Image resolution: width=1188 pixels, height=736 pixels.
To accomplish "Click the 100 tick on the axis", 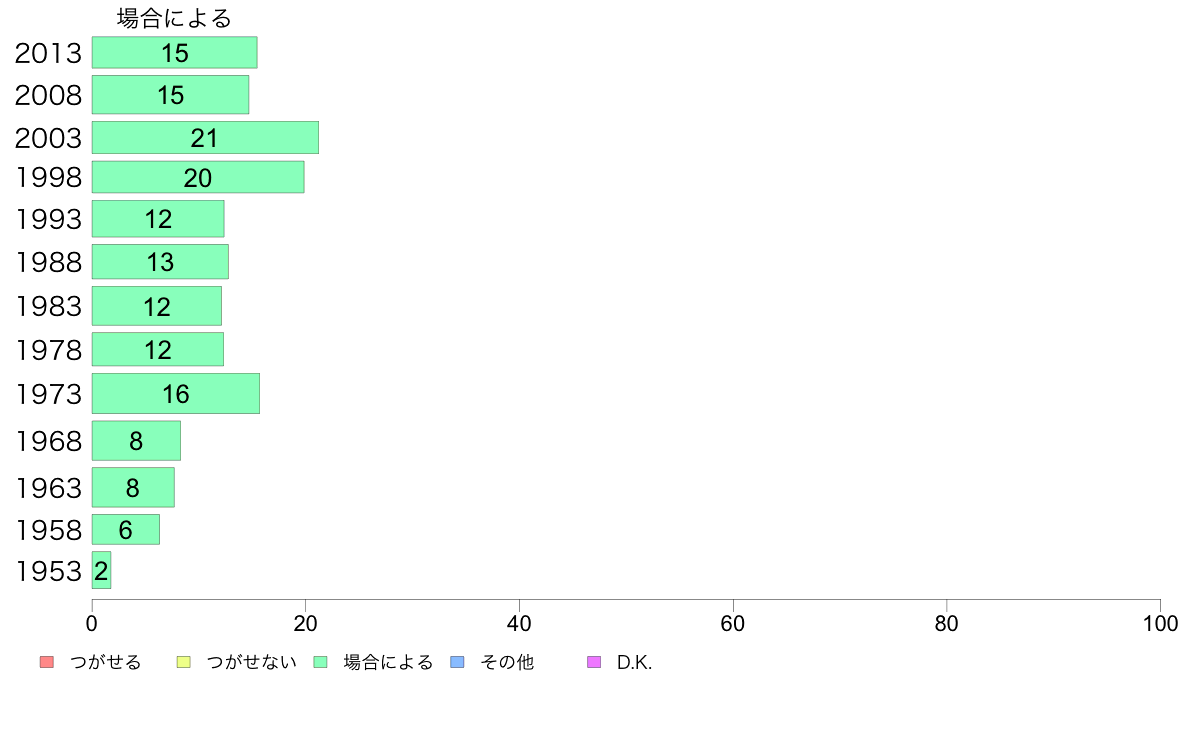I will tap(1160, 624).
